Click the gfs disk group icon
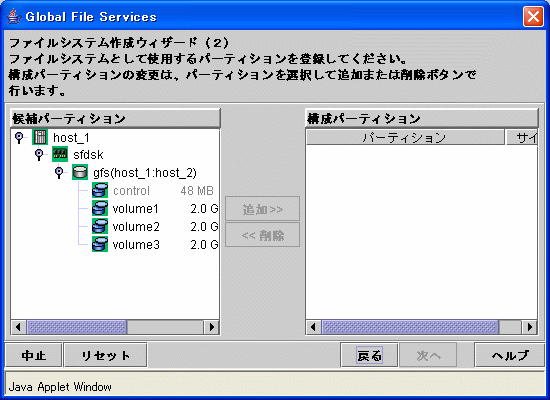The image size is (550, 400). (x=80, y=172)
